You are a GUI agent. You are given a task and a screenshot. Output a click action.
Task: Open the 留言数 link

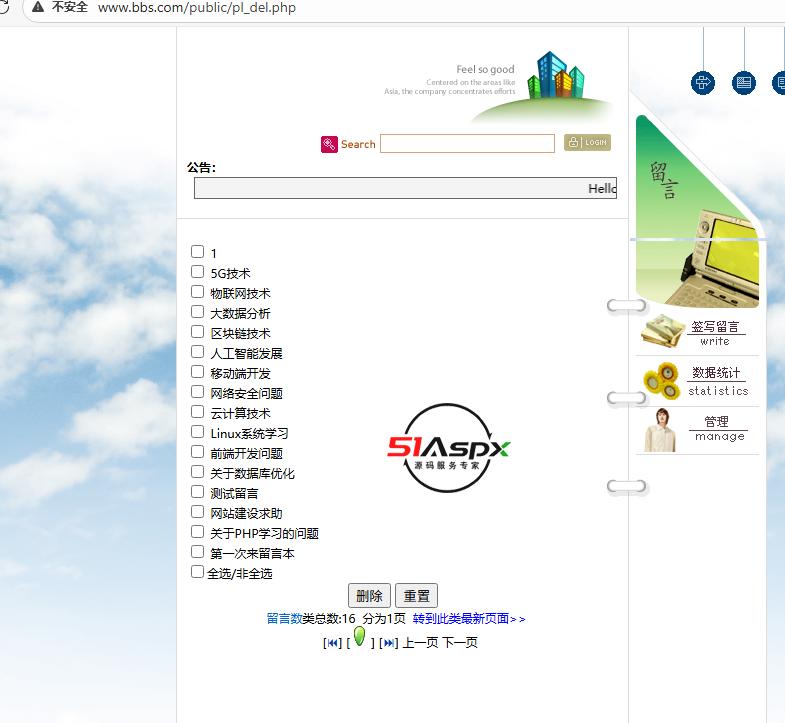coord(284,619)
